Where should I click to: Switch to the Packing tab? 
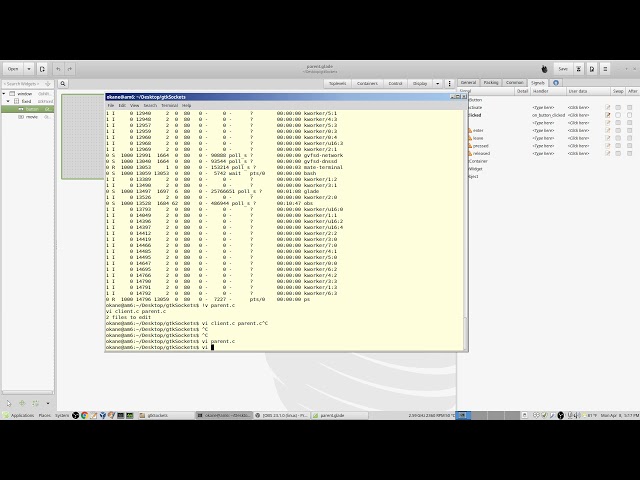pyautogui.click(x=491, y=82)
